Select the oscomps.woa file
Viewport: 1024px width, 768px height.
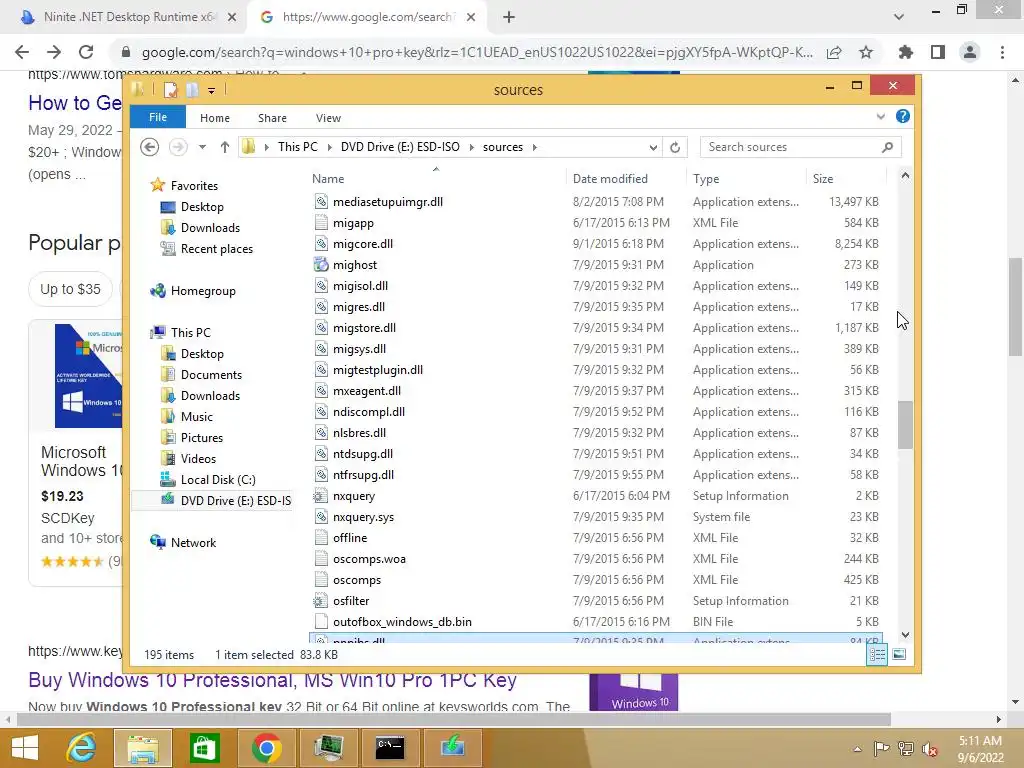tap(369, 559)
